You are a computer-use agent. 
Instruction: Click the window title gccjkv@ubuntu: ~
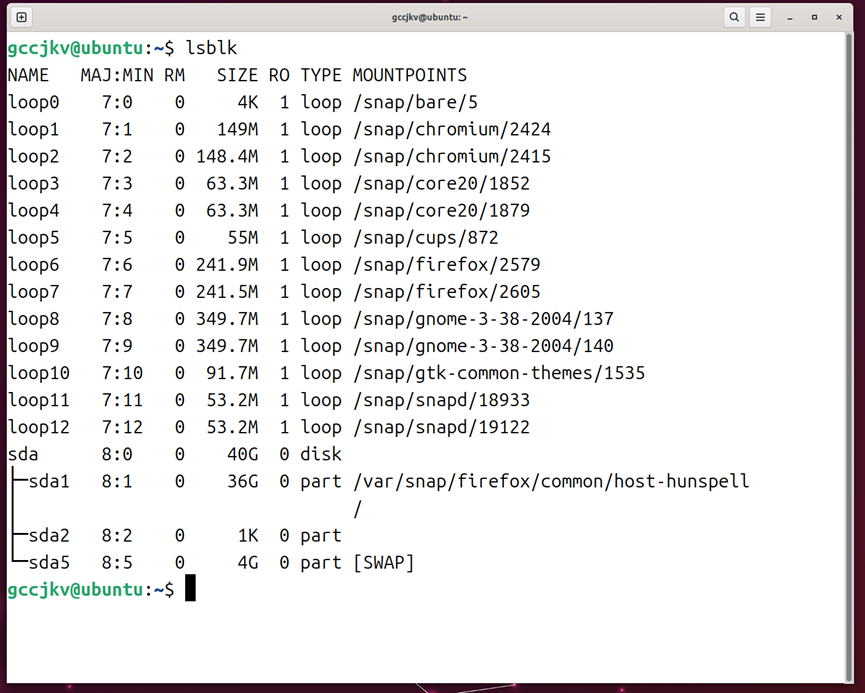point(430,17)
